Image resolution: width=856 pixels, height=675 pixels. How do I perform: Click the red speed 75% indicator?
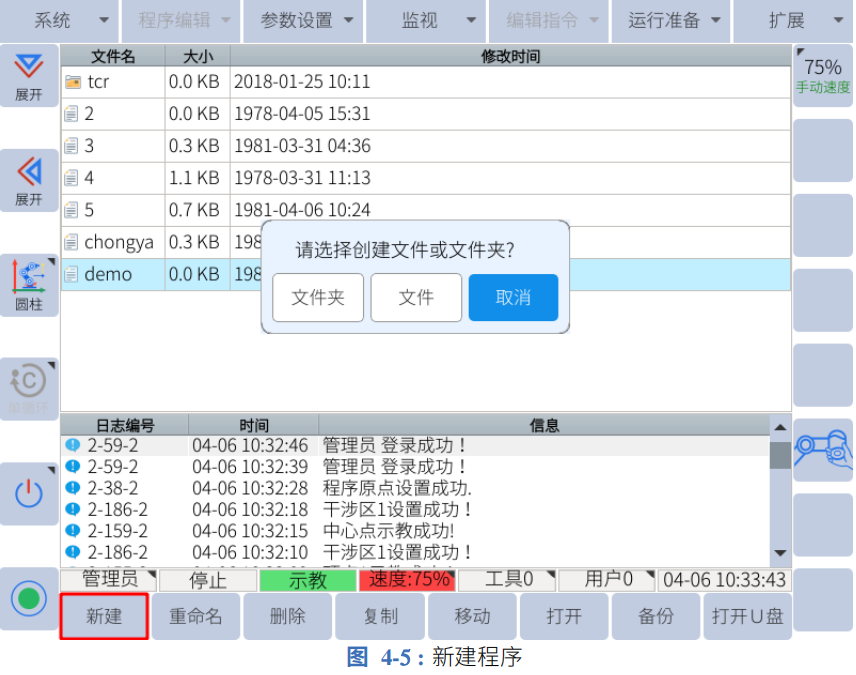[407, 580]
